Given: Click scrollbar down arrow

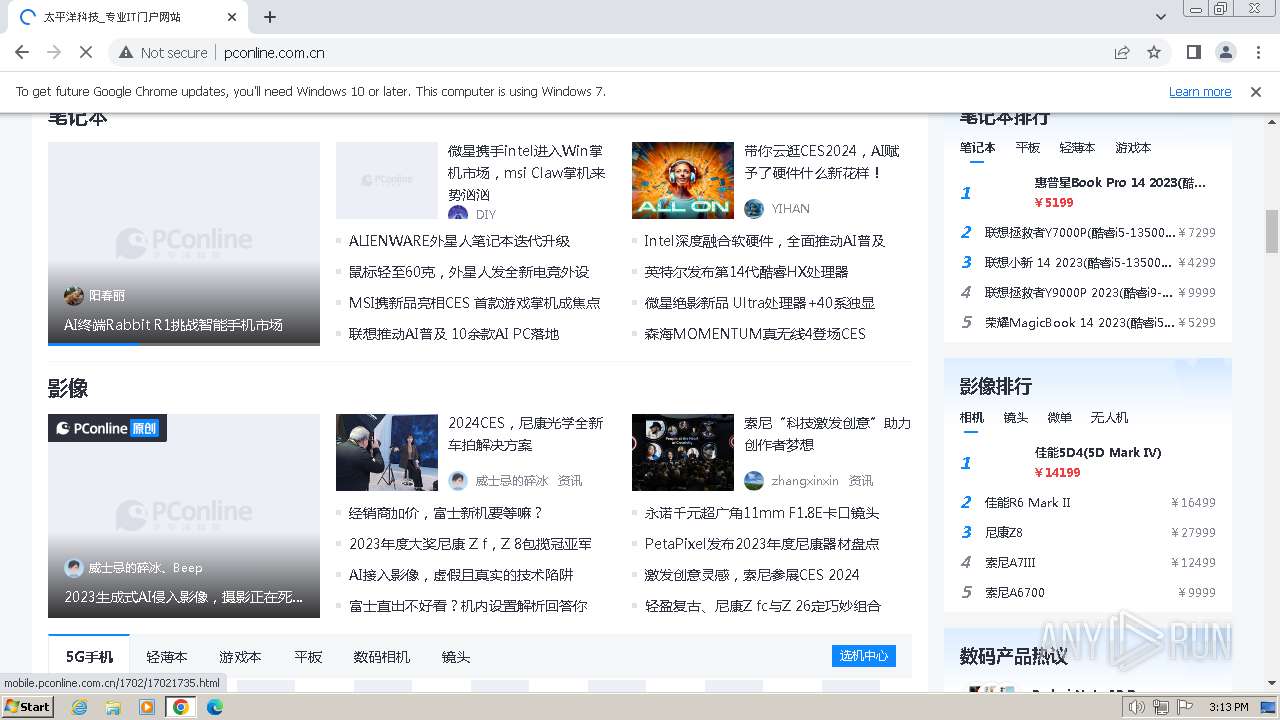Looking at the screenshot, I should [x=1271, y=683].
